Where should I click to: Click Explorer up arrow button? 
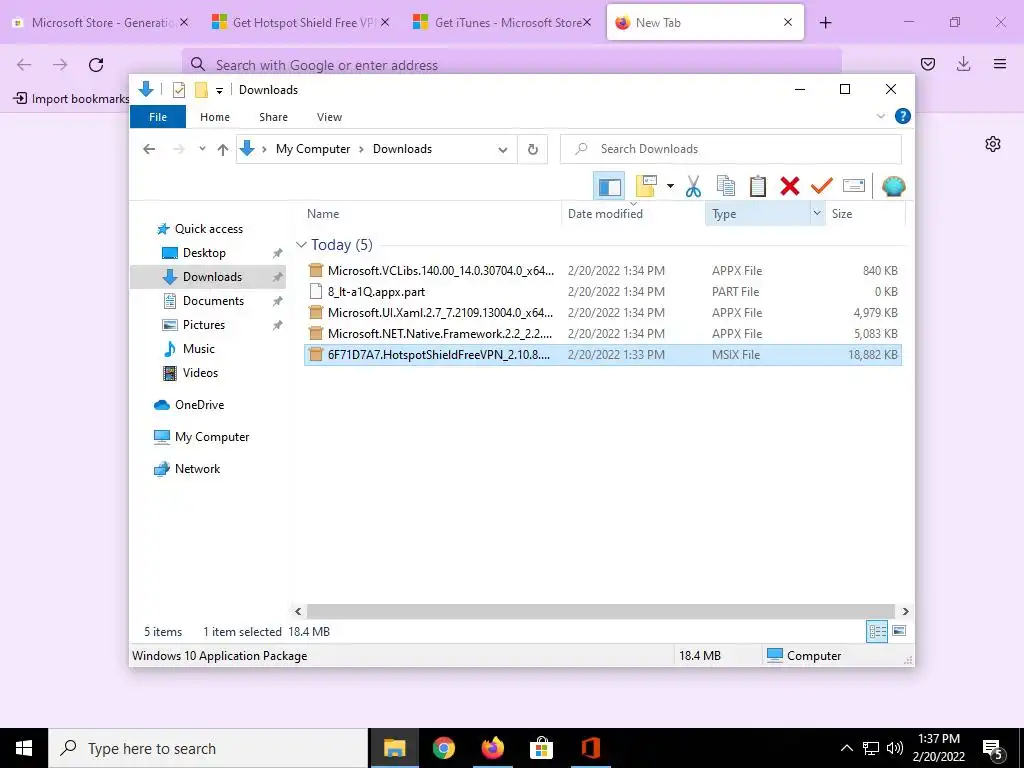coord(223,149)
